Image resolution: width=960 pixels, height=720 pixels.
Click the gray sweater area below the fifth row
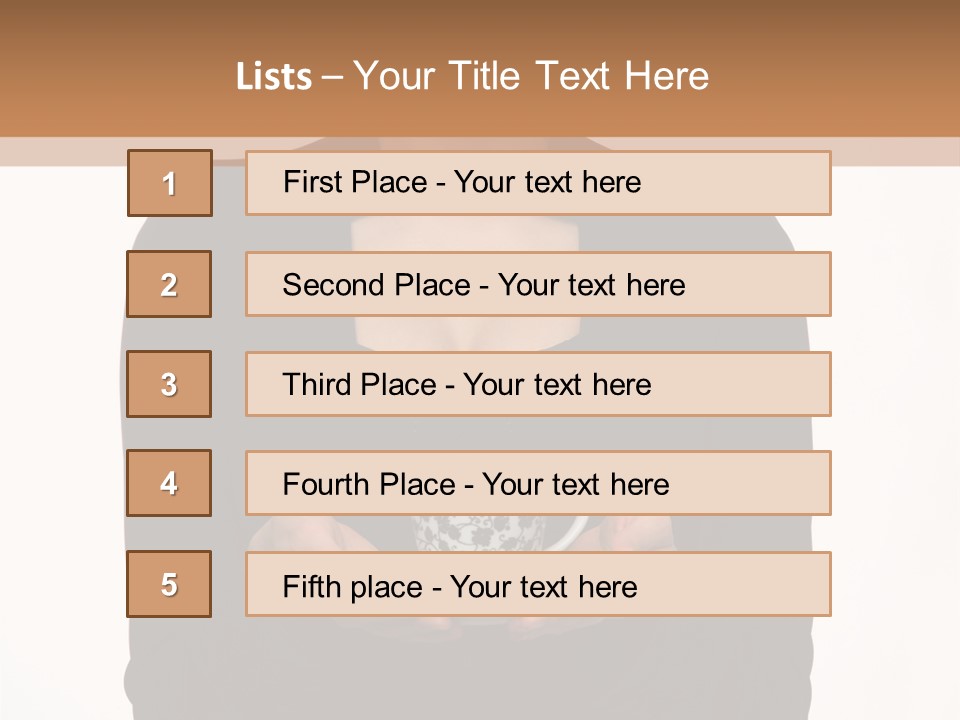(480, 670)
